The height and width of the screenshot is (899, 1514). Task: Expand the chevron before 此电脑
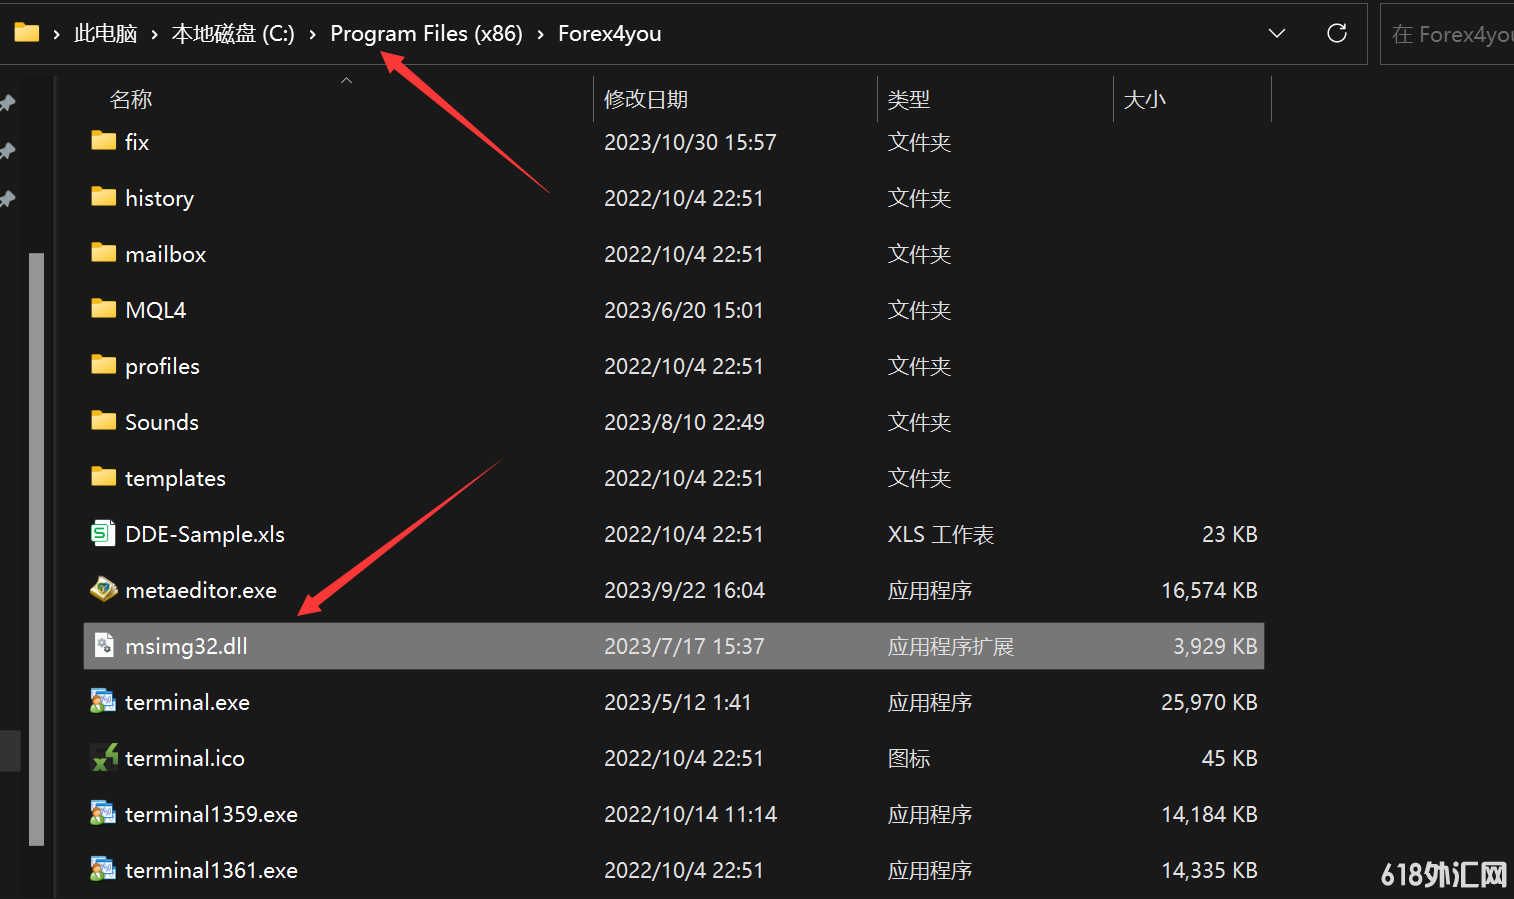point(56,34)
